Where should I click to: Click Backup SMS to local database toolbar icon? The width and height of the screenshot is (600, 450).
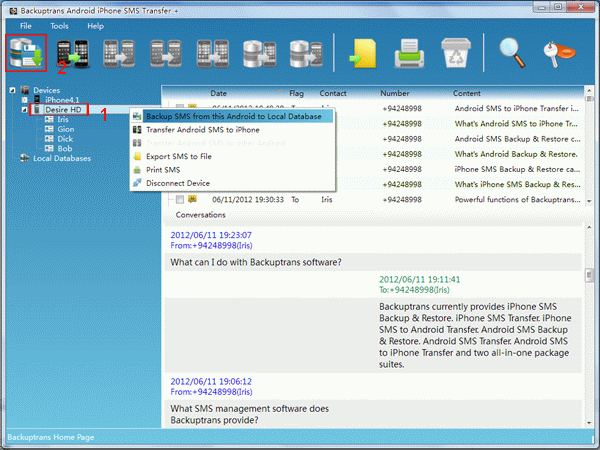pyautogui.click(x=26, y=53)
